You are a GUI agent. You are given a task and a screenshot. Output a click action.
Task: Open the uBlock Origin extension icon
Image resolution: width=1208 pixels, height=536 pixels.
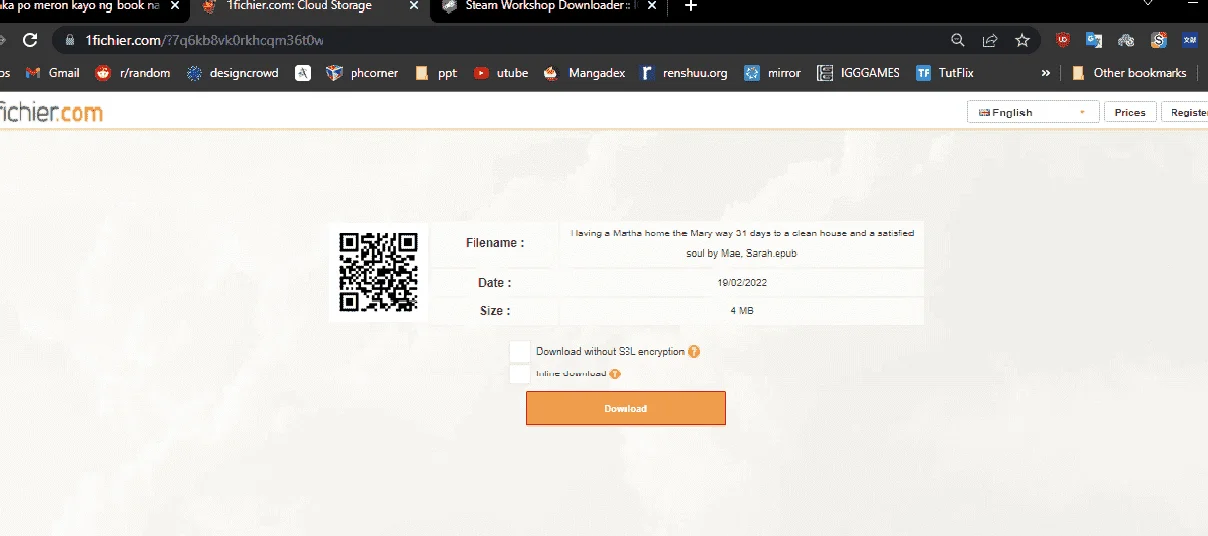coord(1062,40)
